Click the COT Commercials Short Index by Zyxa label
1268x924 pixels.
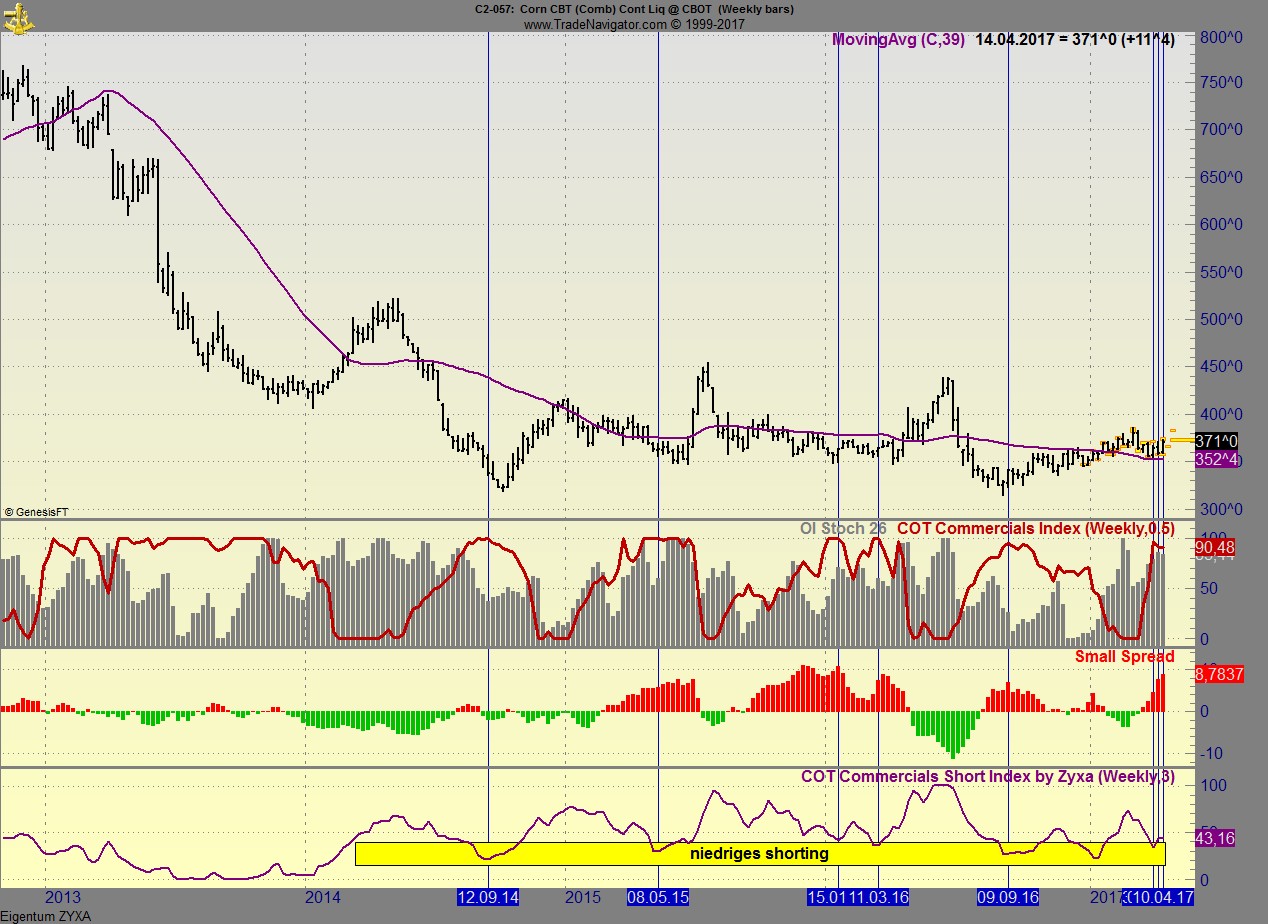(x=988, y=777)
